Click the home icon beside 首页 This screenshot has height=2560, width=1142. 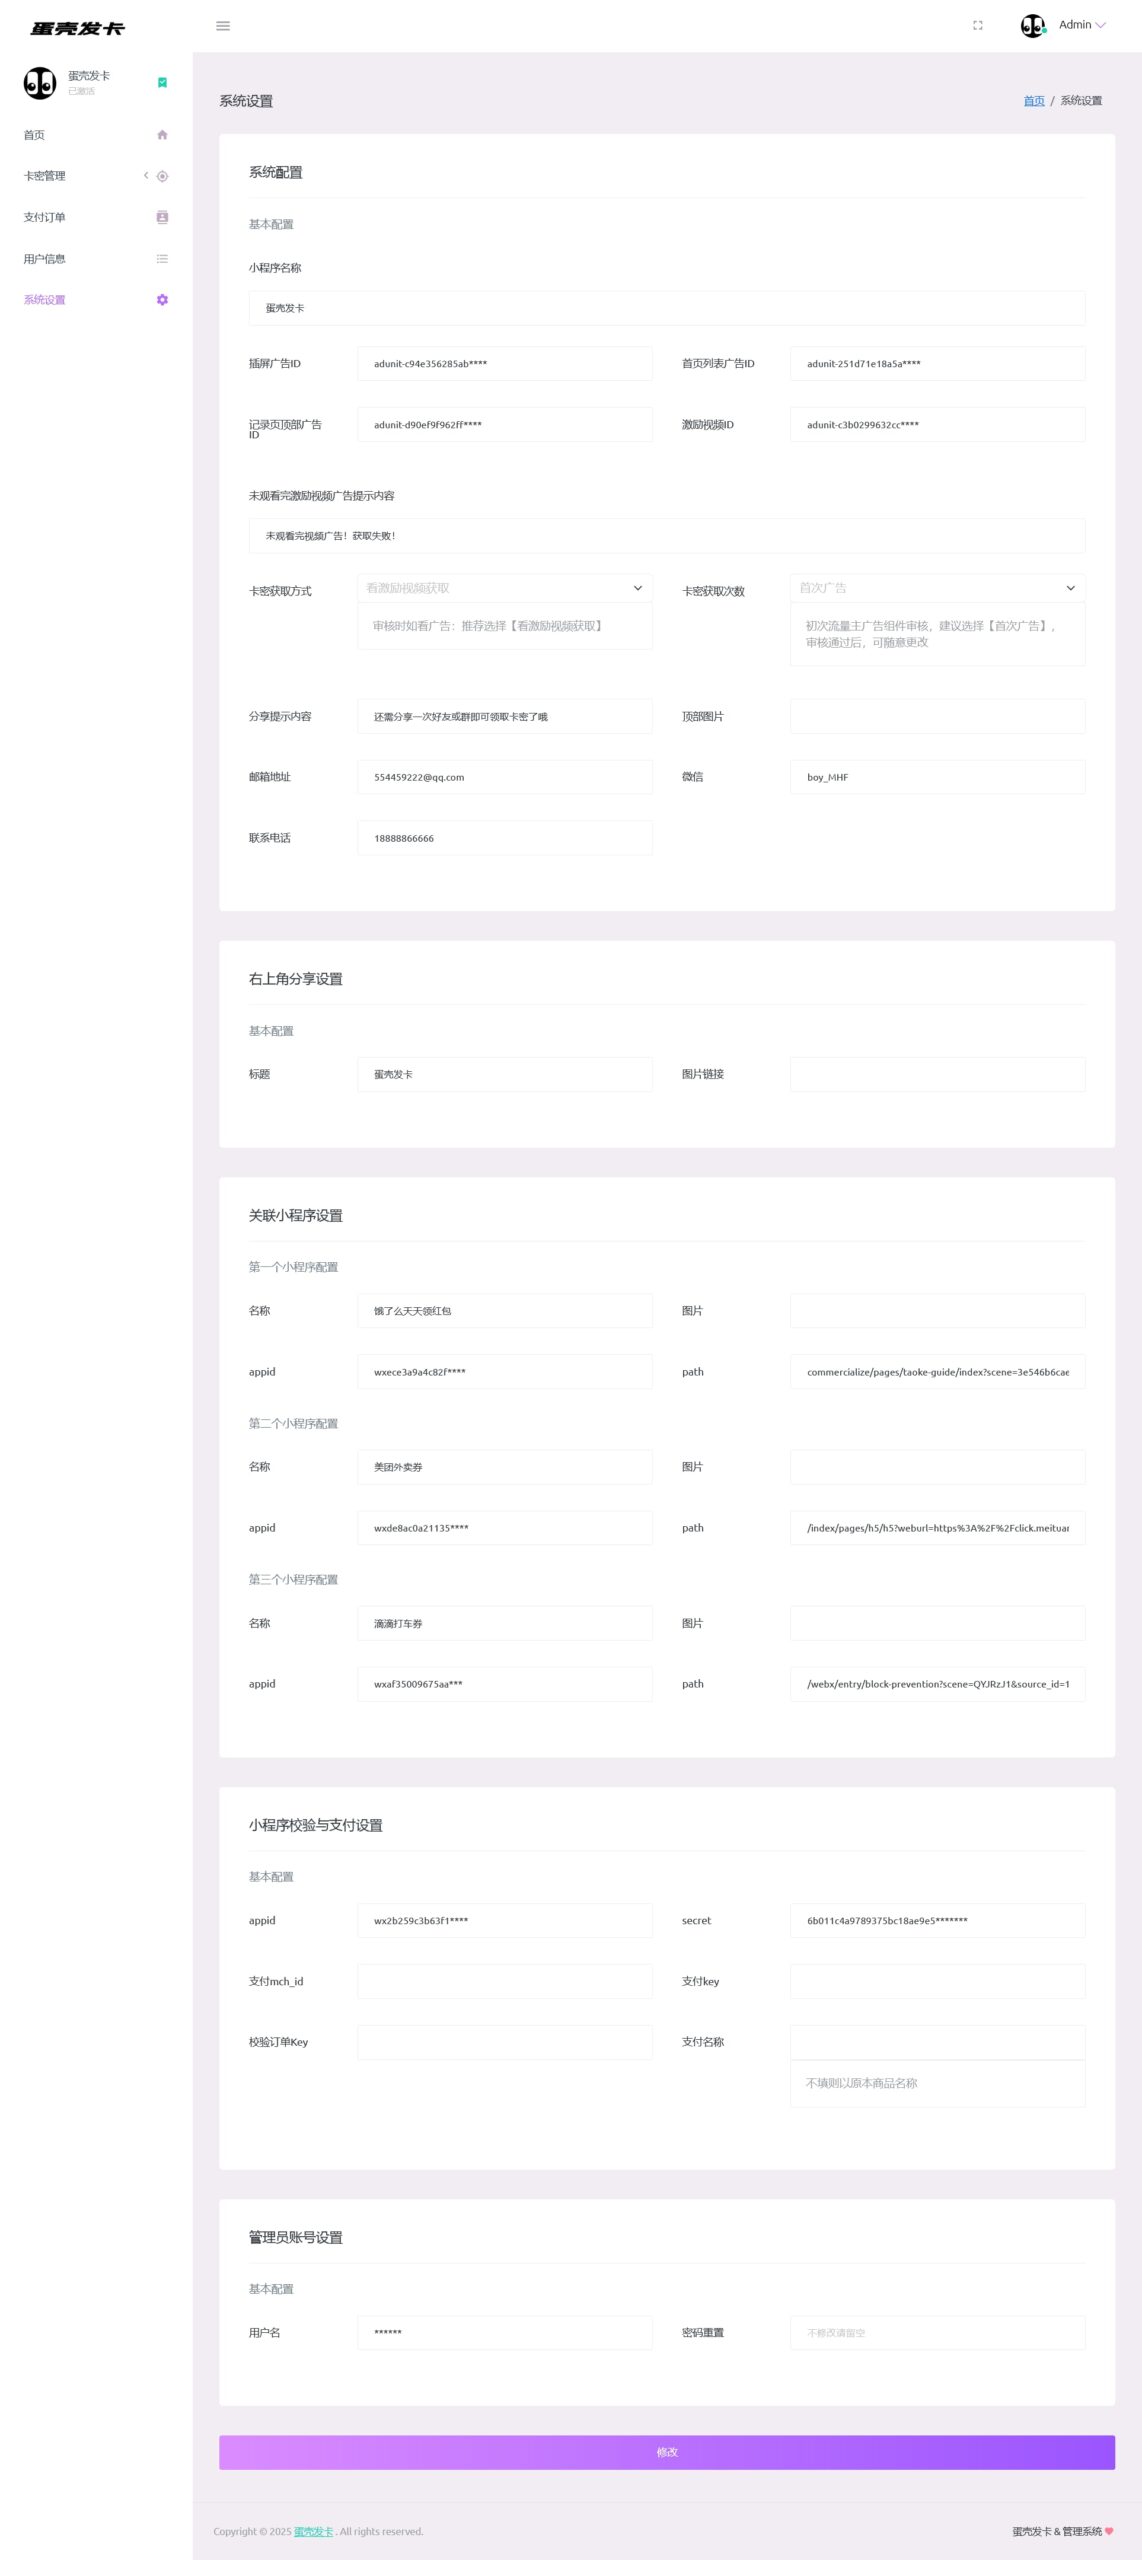pos(162,135)
